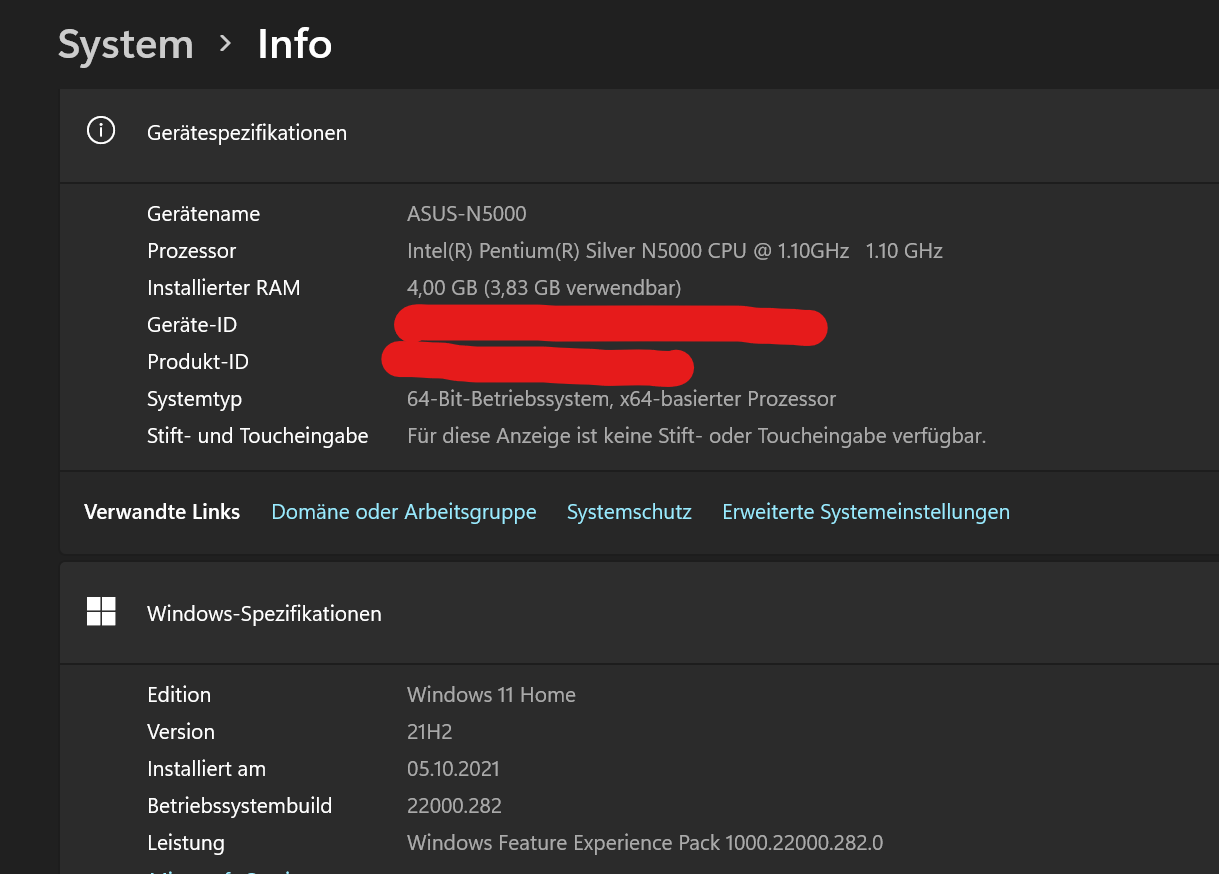Select the 64-Bit-Betriebssystem value
The image size is (1219, 874).
click(621, 399)
